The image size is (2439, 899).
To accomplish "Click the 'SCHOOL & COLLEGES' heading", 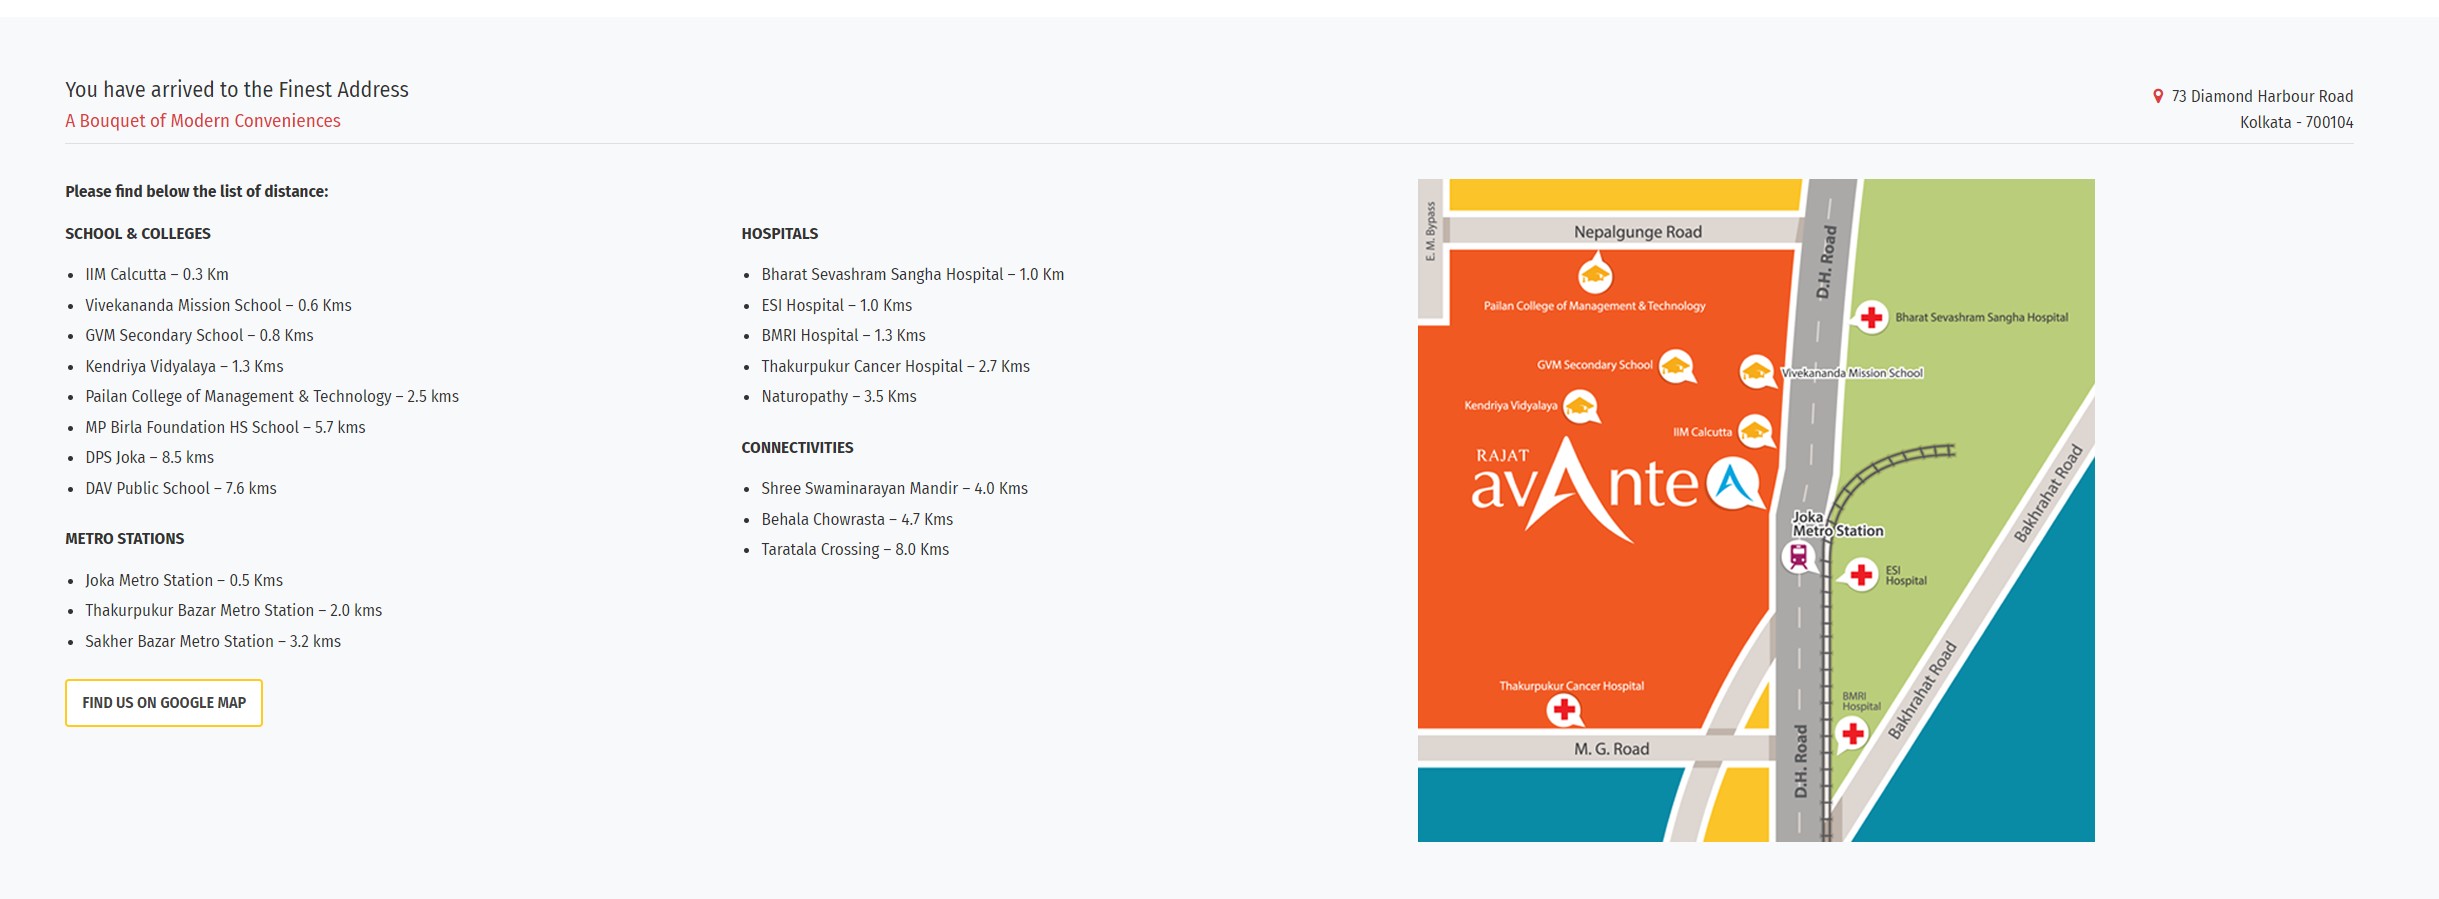I will click(138, 233).
